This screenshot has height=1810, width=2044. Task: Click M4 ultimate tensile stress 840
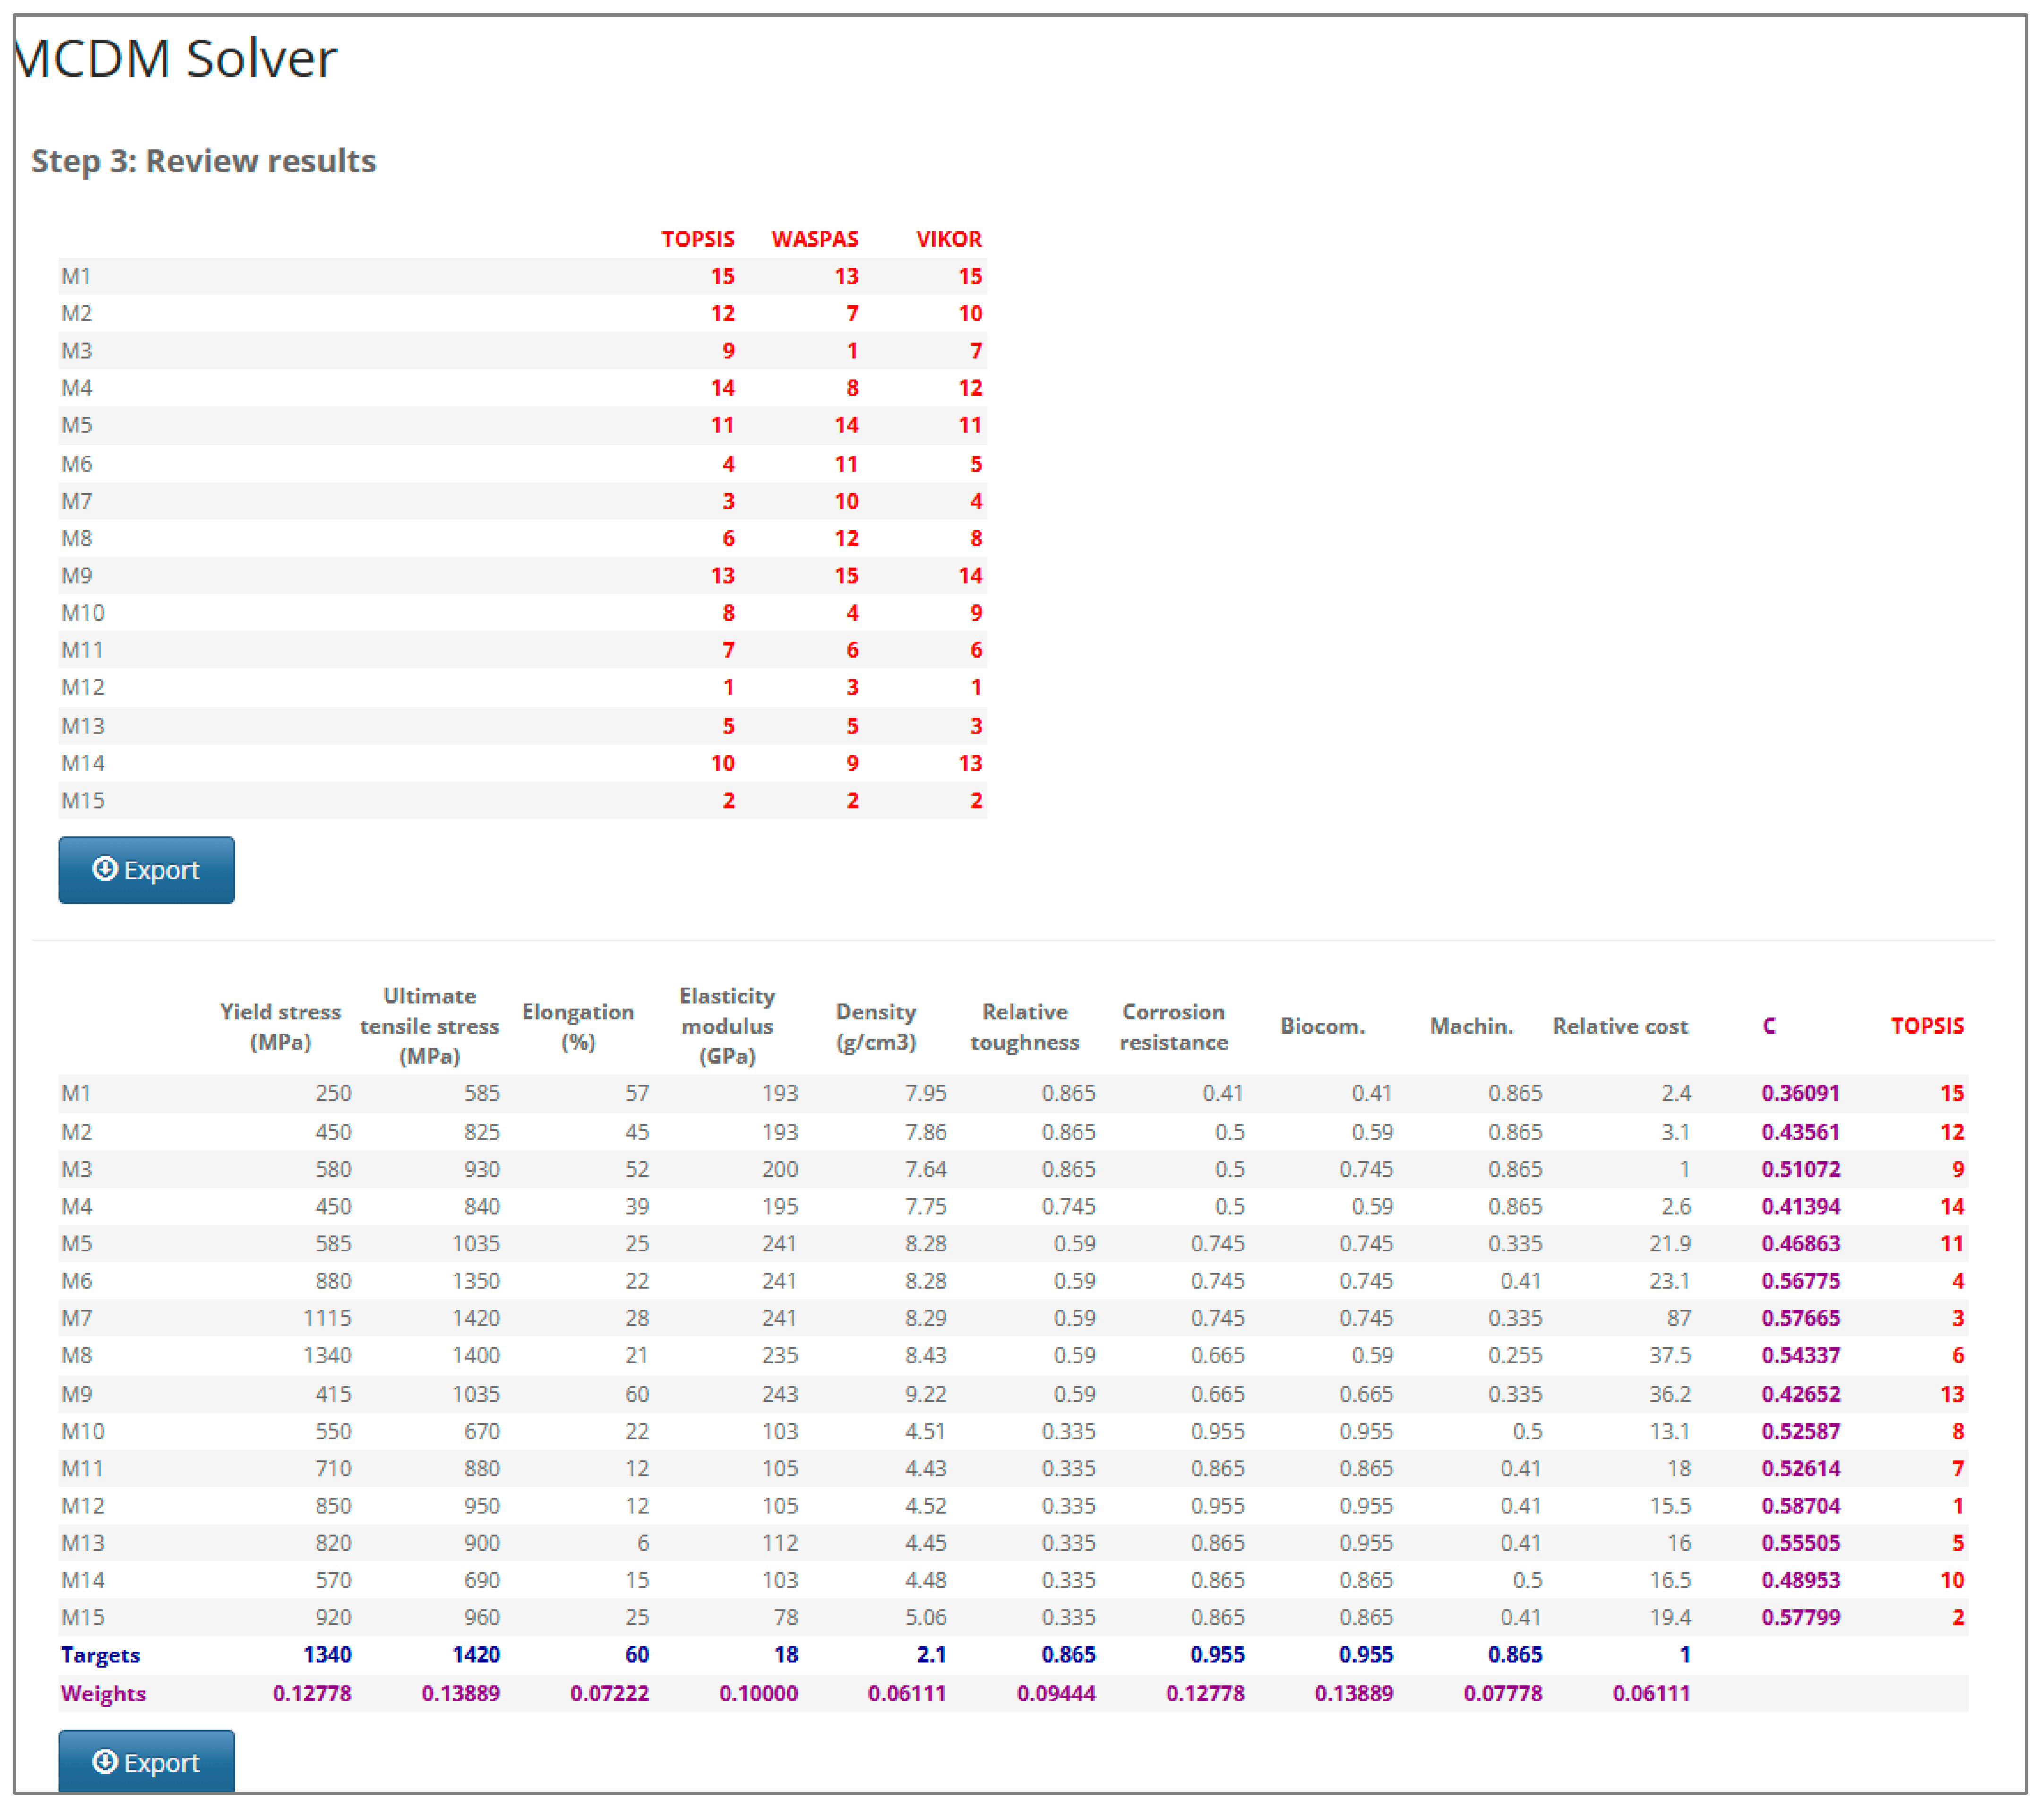click(482, 1207)
